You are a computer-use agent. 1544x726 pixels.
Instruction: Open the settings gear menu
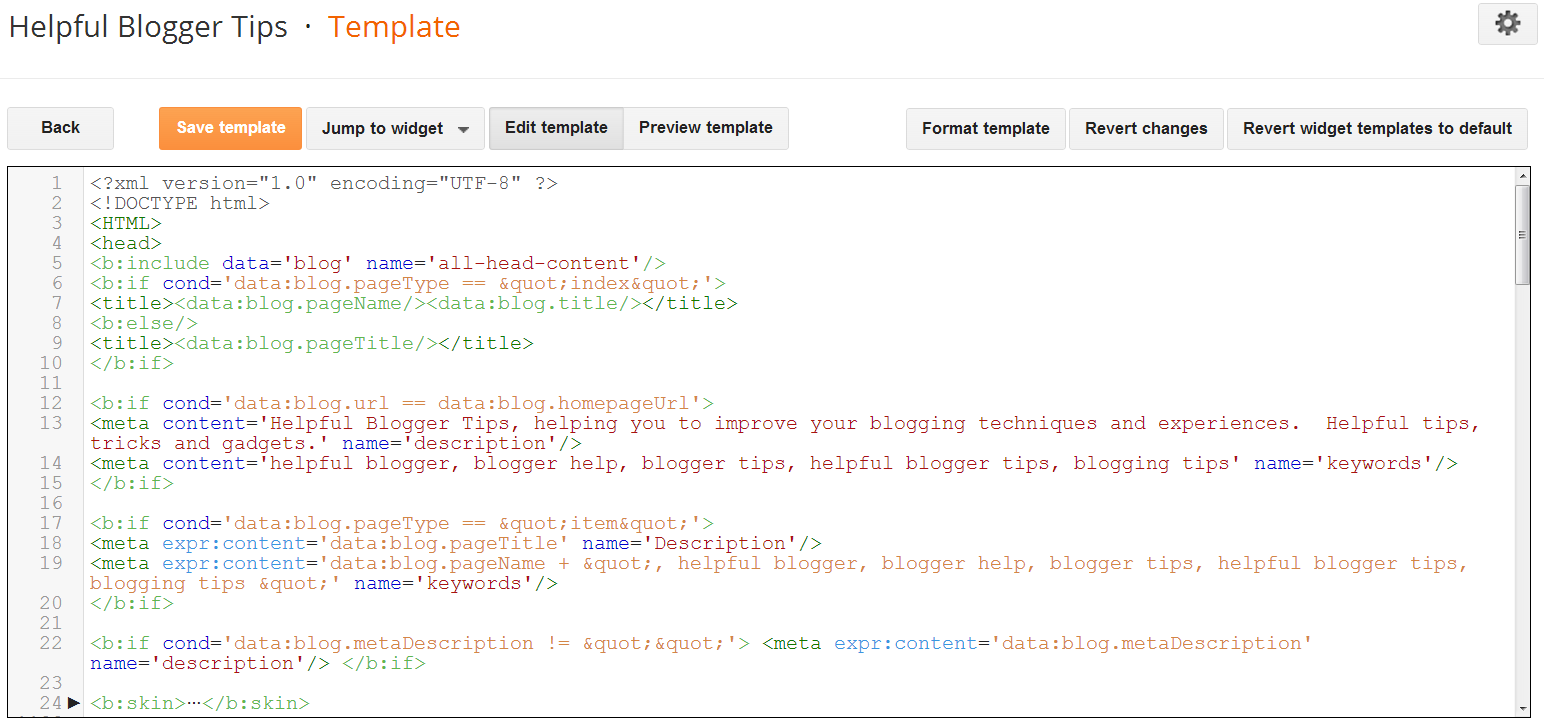(x=1507, y=24)
